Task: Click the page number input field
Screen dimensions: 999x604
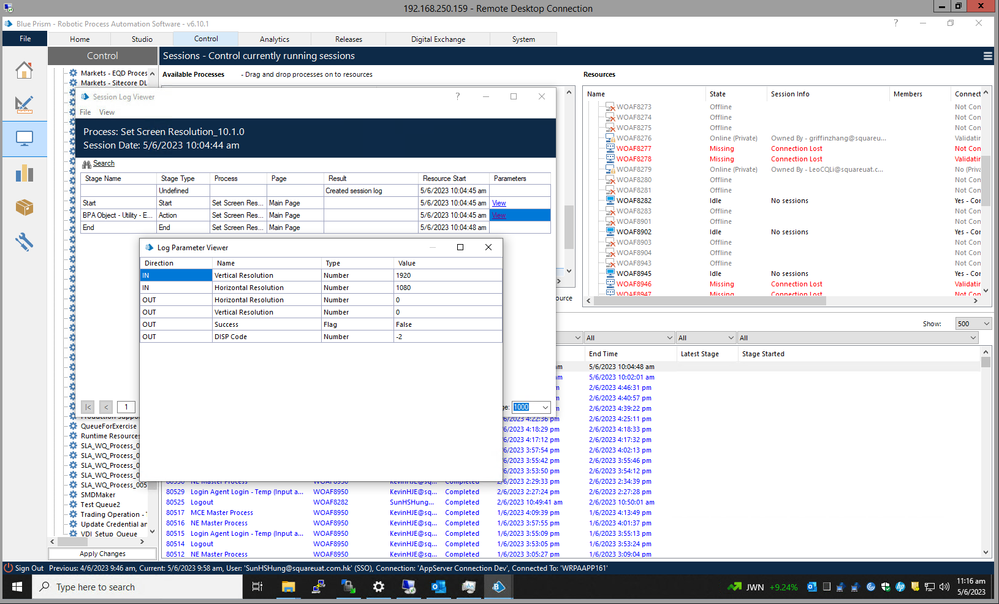Action: point(127,407)
